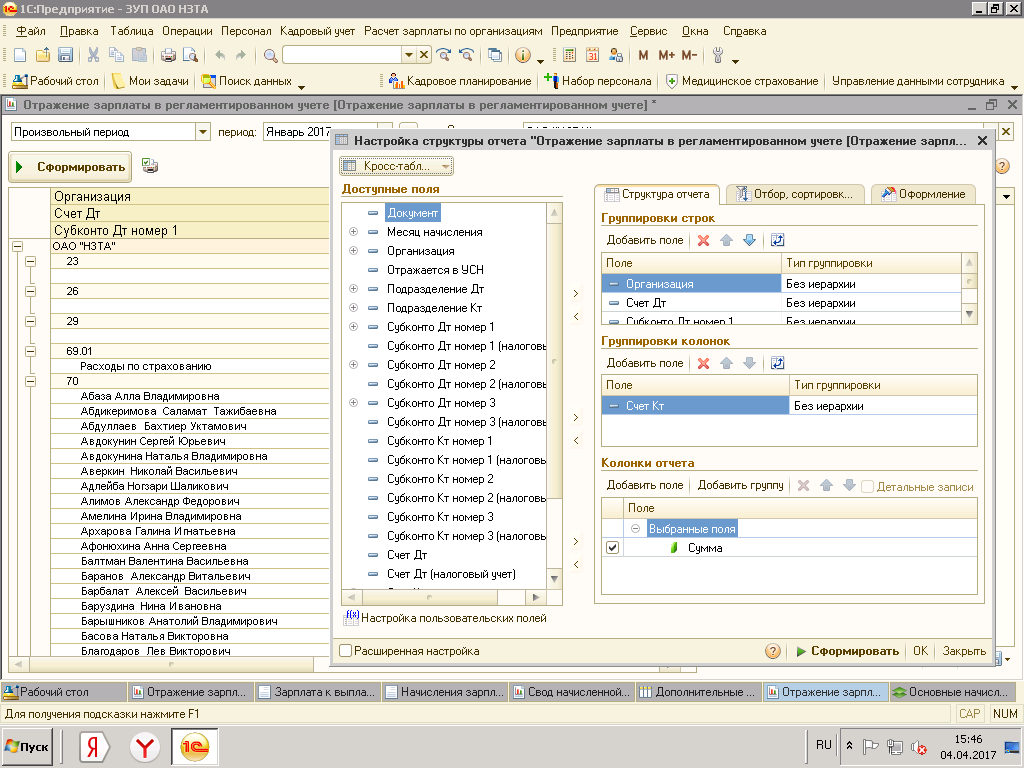Select Счет Кт row in Группировки колонок

[789, 406]
